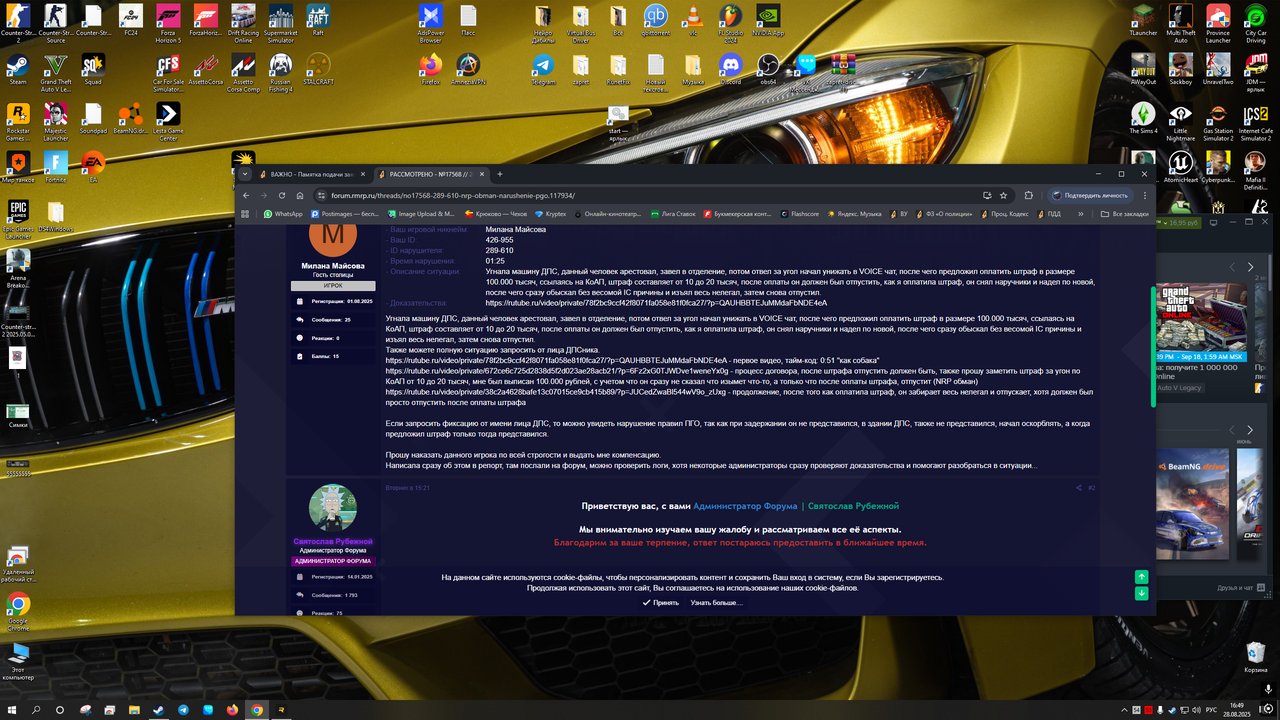
Task: Open Chrome three-dot menu
Action: pos(1144,196)
